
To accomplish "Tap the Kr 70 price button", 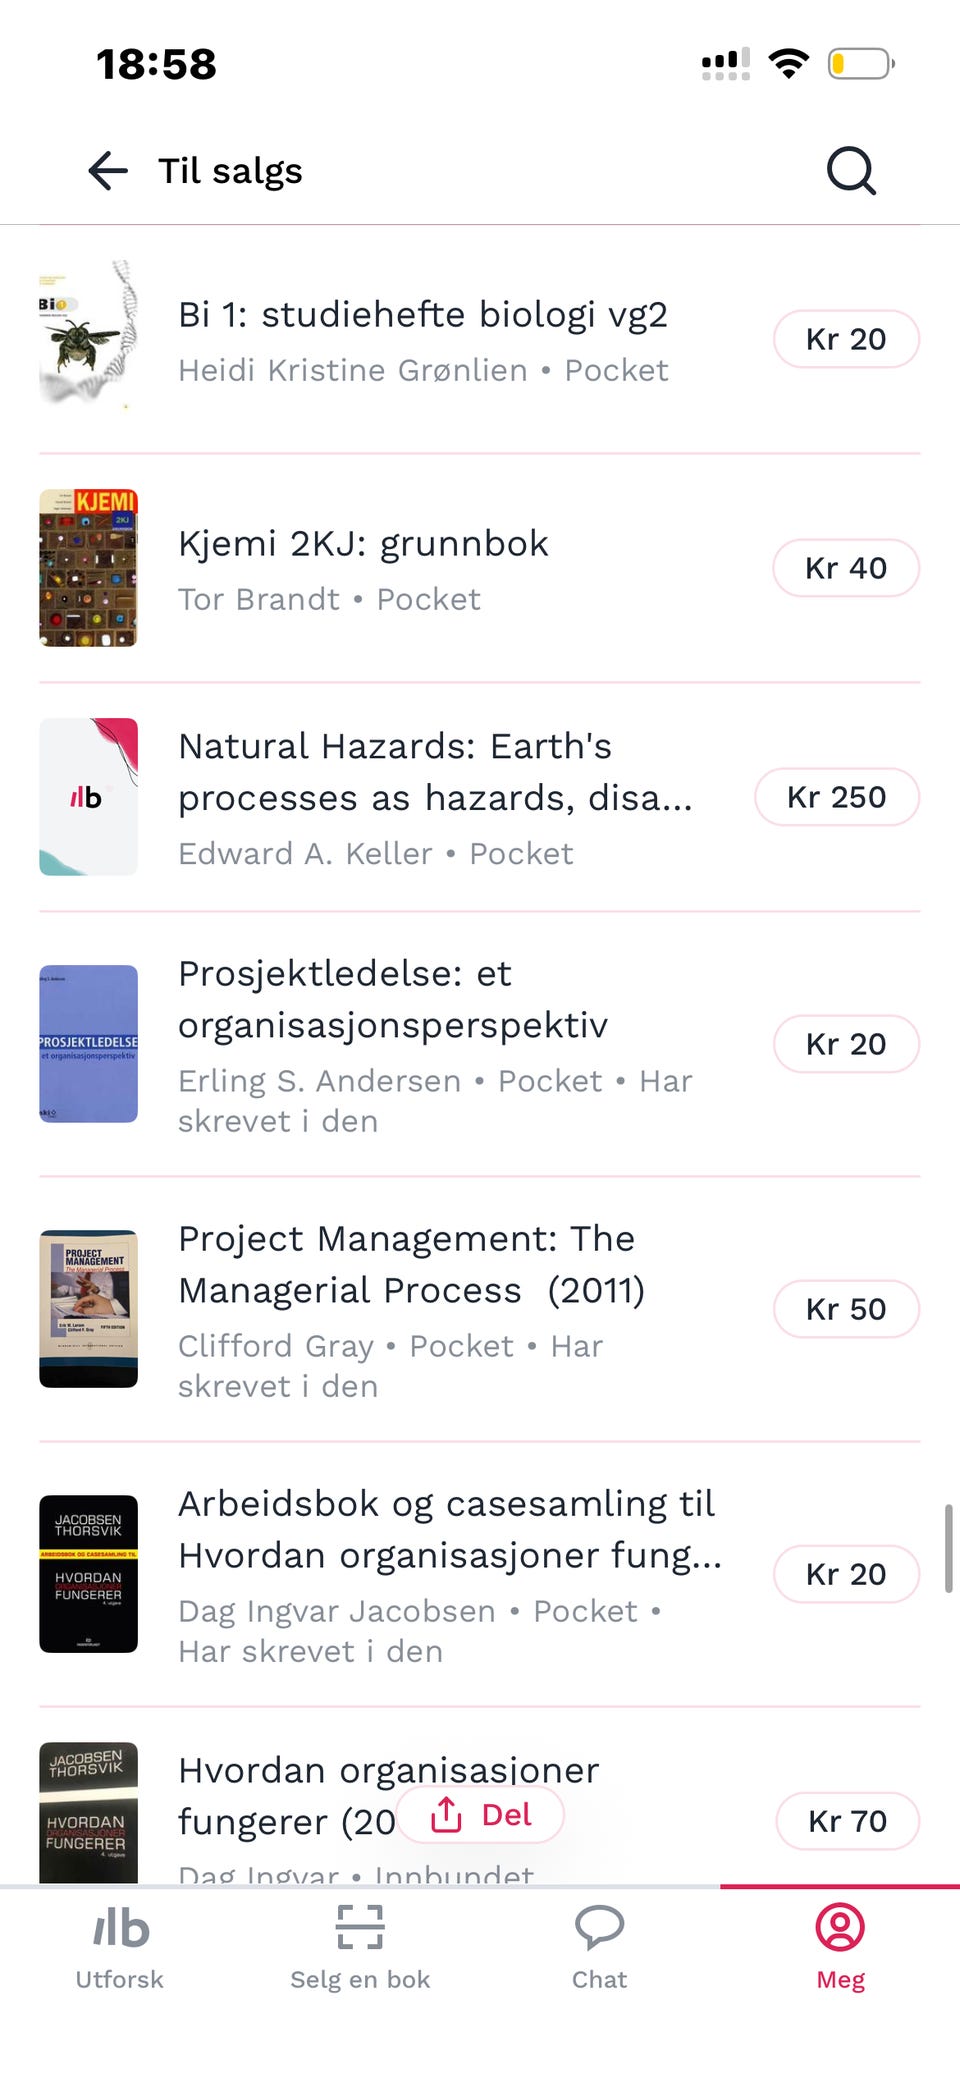I will [x=847, y=1821].
